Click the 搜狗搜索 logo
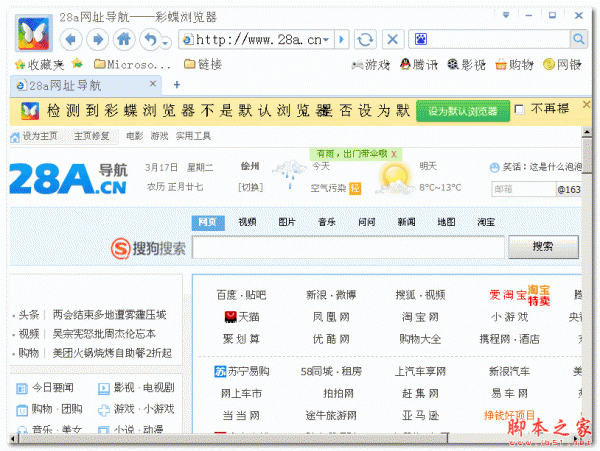Viewport: 600px width, 451px height. [x=148, y=249]
